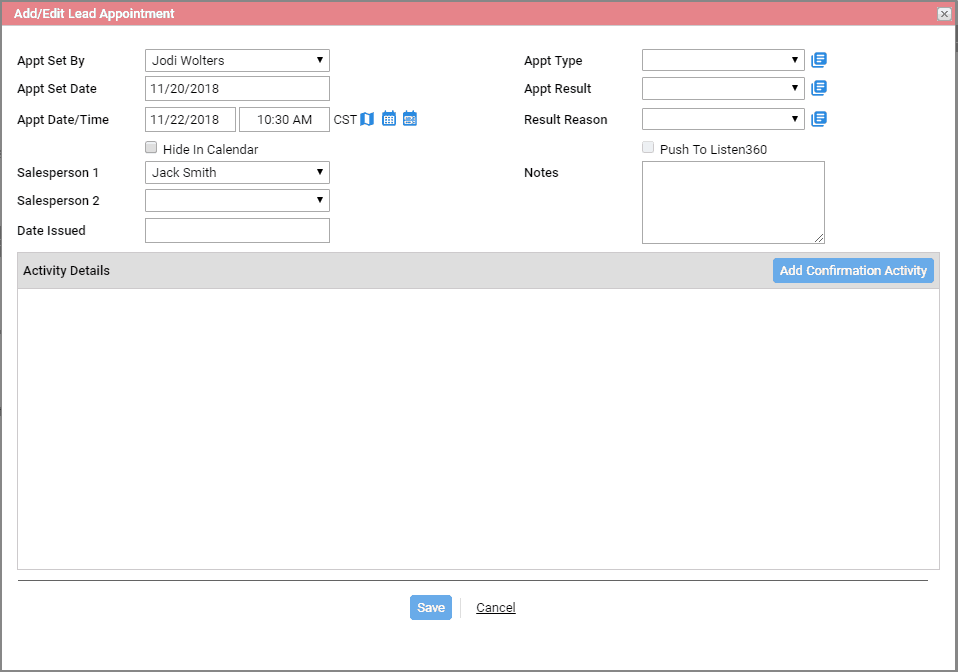Click the Cancel link

tap(495, 607)
